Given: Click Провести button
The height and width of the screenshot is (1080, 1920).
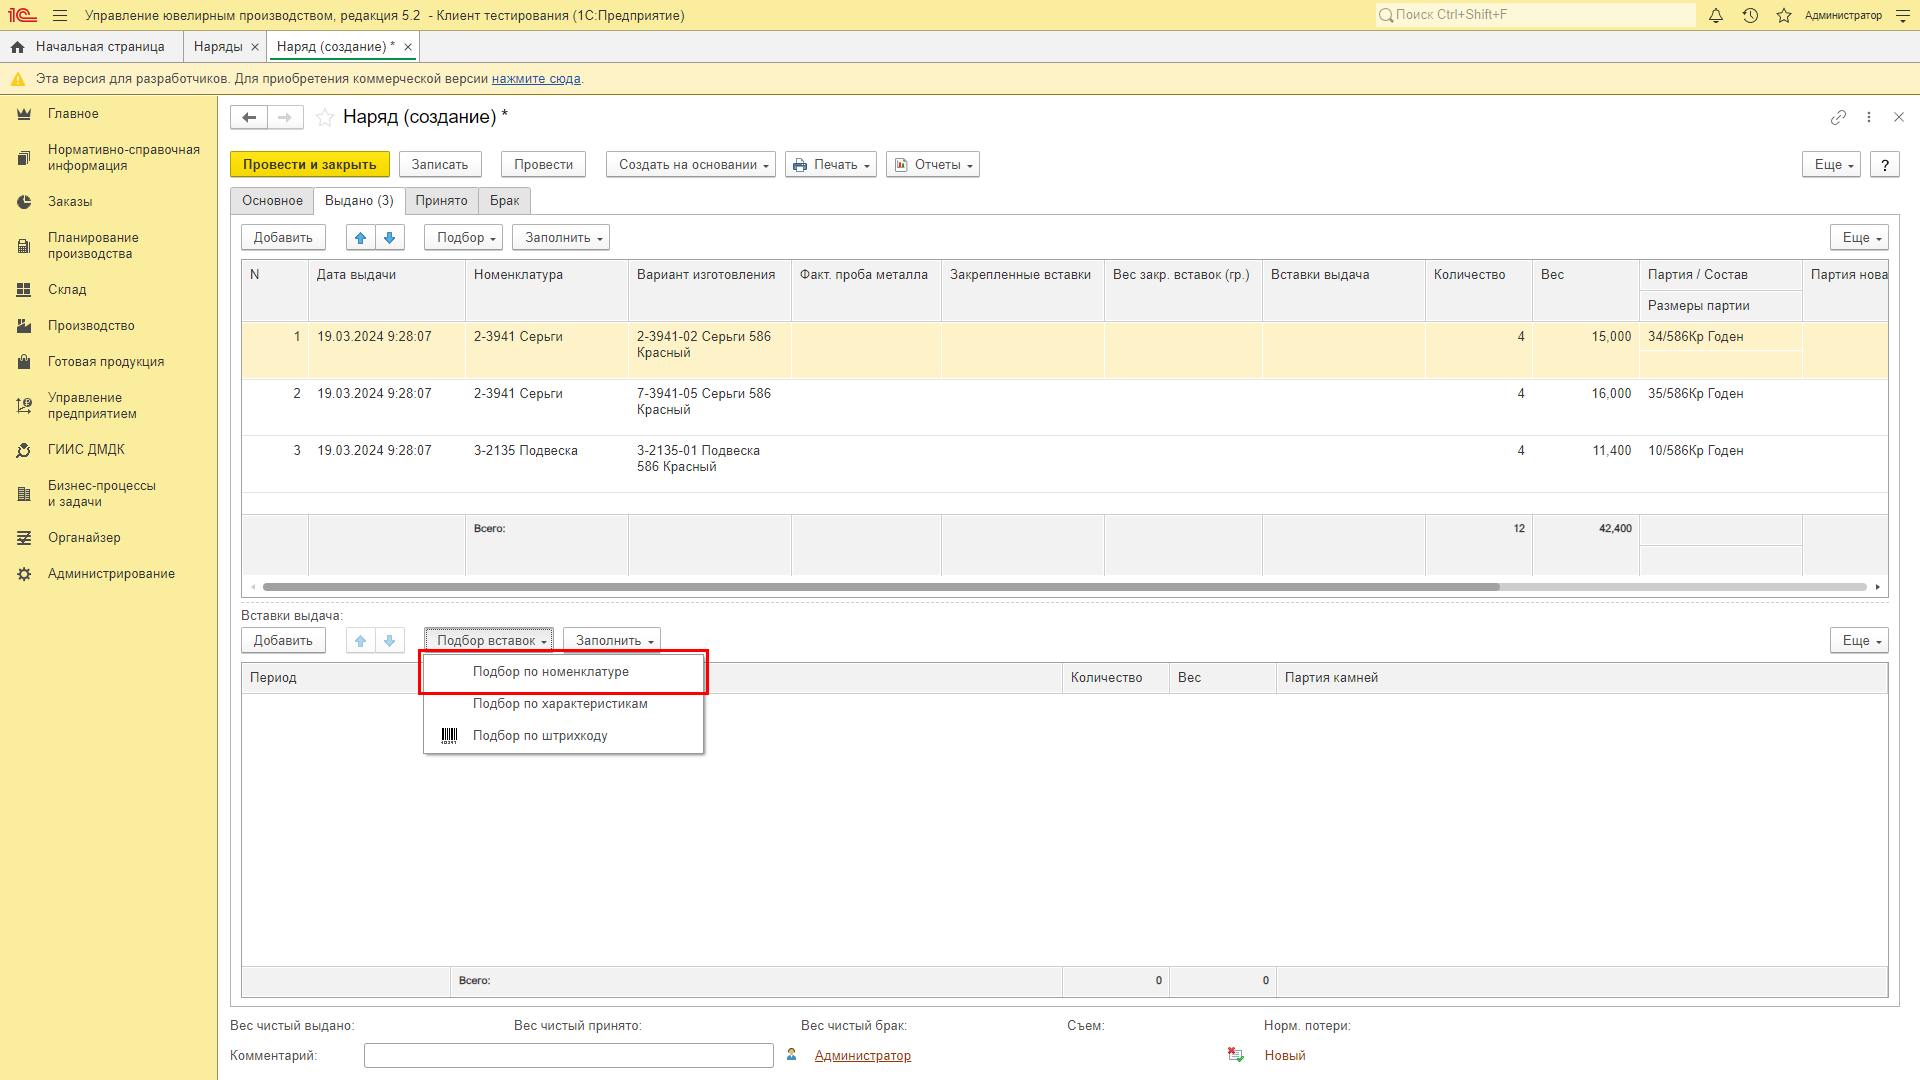Looking at the screenshot, I should [544, 165].
